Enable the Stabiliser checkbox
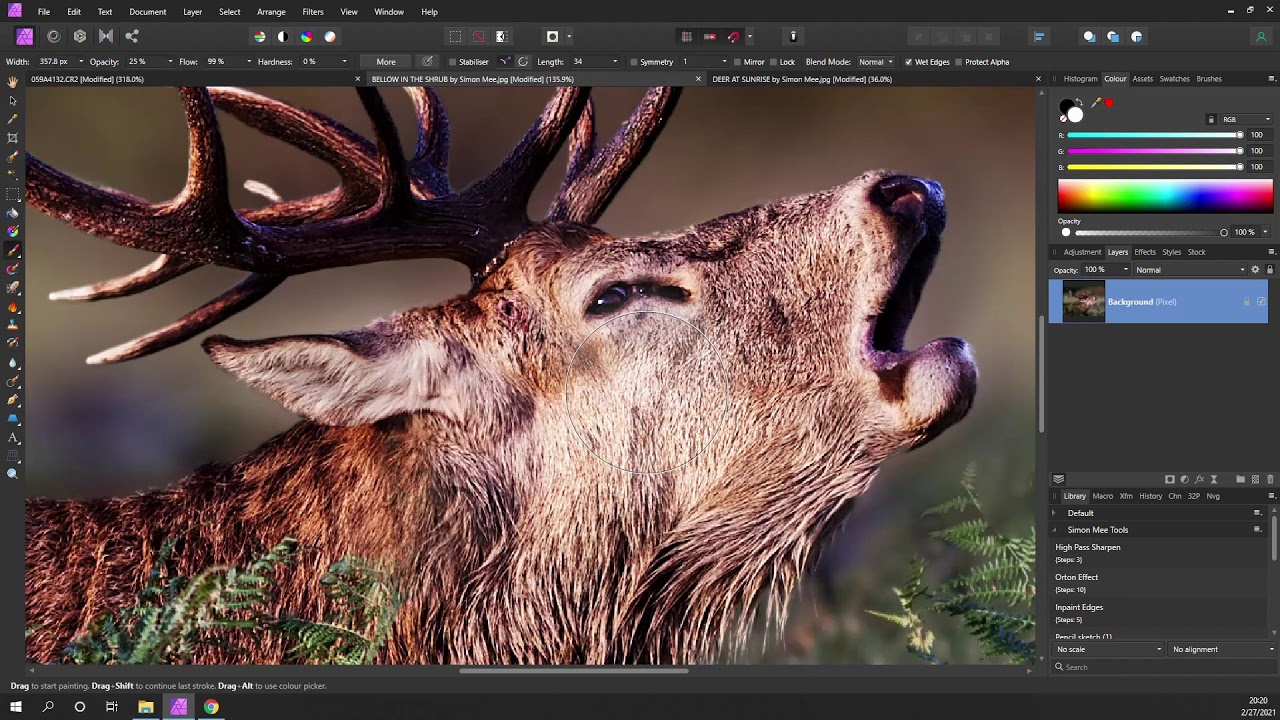Viewport: 1280px width, 720px height. point(452,62)
